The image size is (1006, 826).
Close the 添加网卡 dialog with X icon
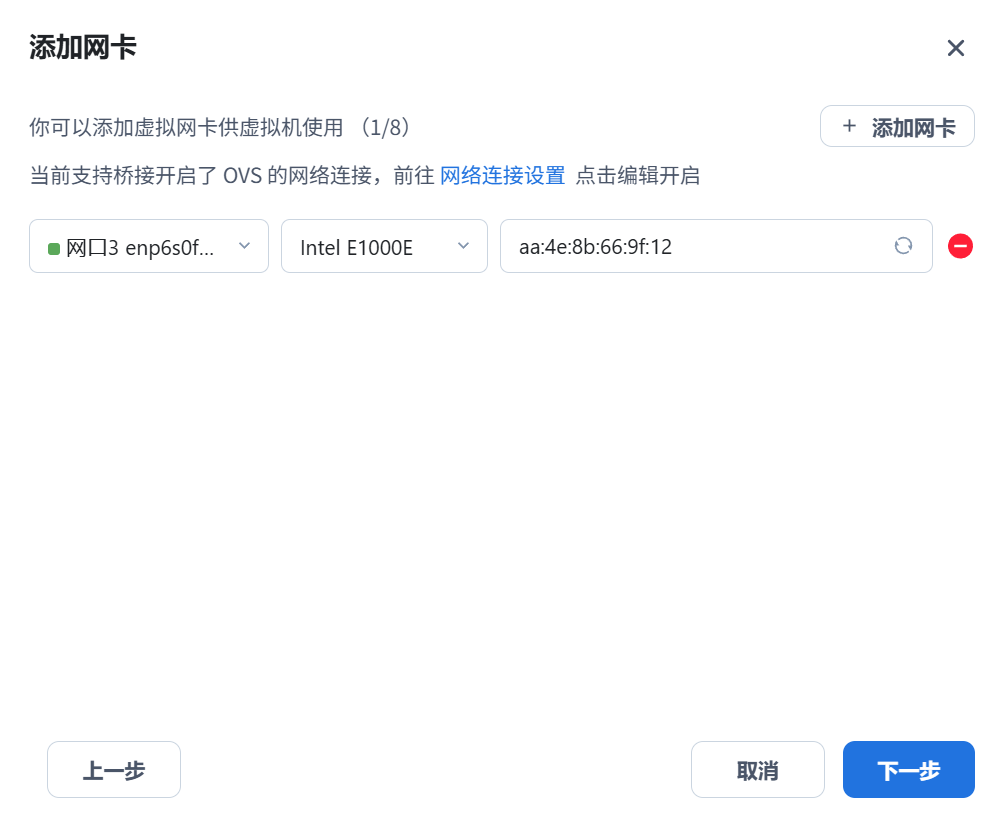pyautogui.click(x=955, y=47)
